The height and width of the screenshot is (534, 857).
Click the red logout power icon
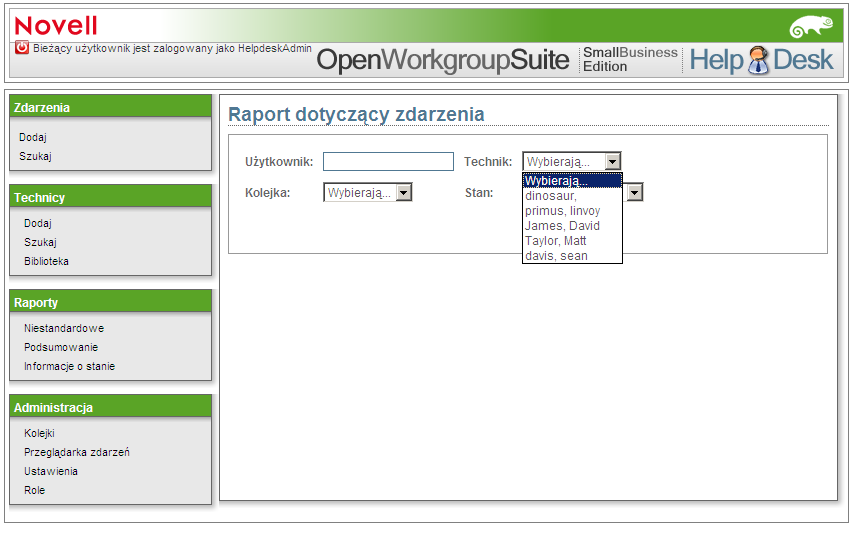21,48
